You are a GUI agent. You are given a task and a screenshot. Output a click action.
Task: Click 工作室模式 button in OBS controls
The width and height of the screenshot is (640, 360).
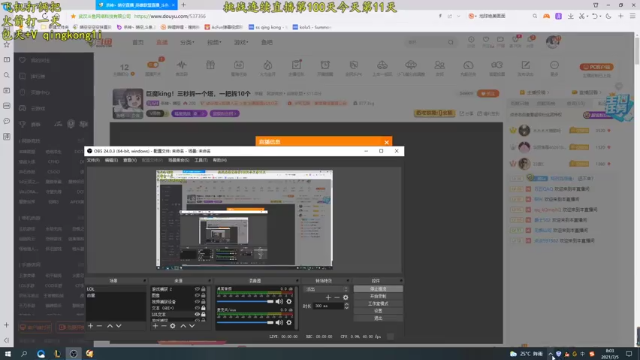tap(378, 304)
